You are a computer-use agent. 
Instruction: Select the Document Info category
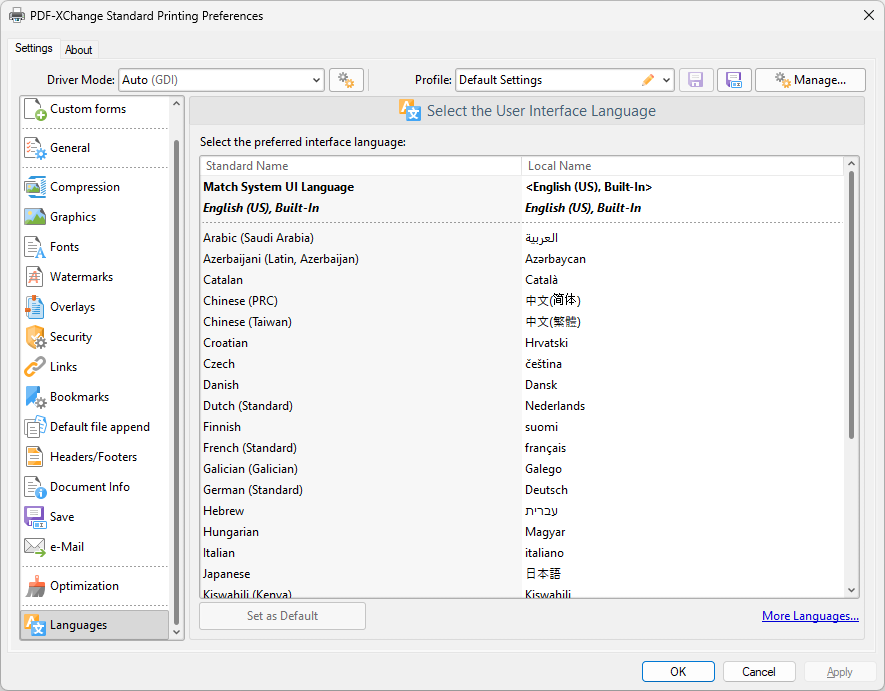click(x=90, y=487)
